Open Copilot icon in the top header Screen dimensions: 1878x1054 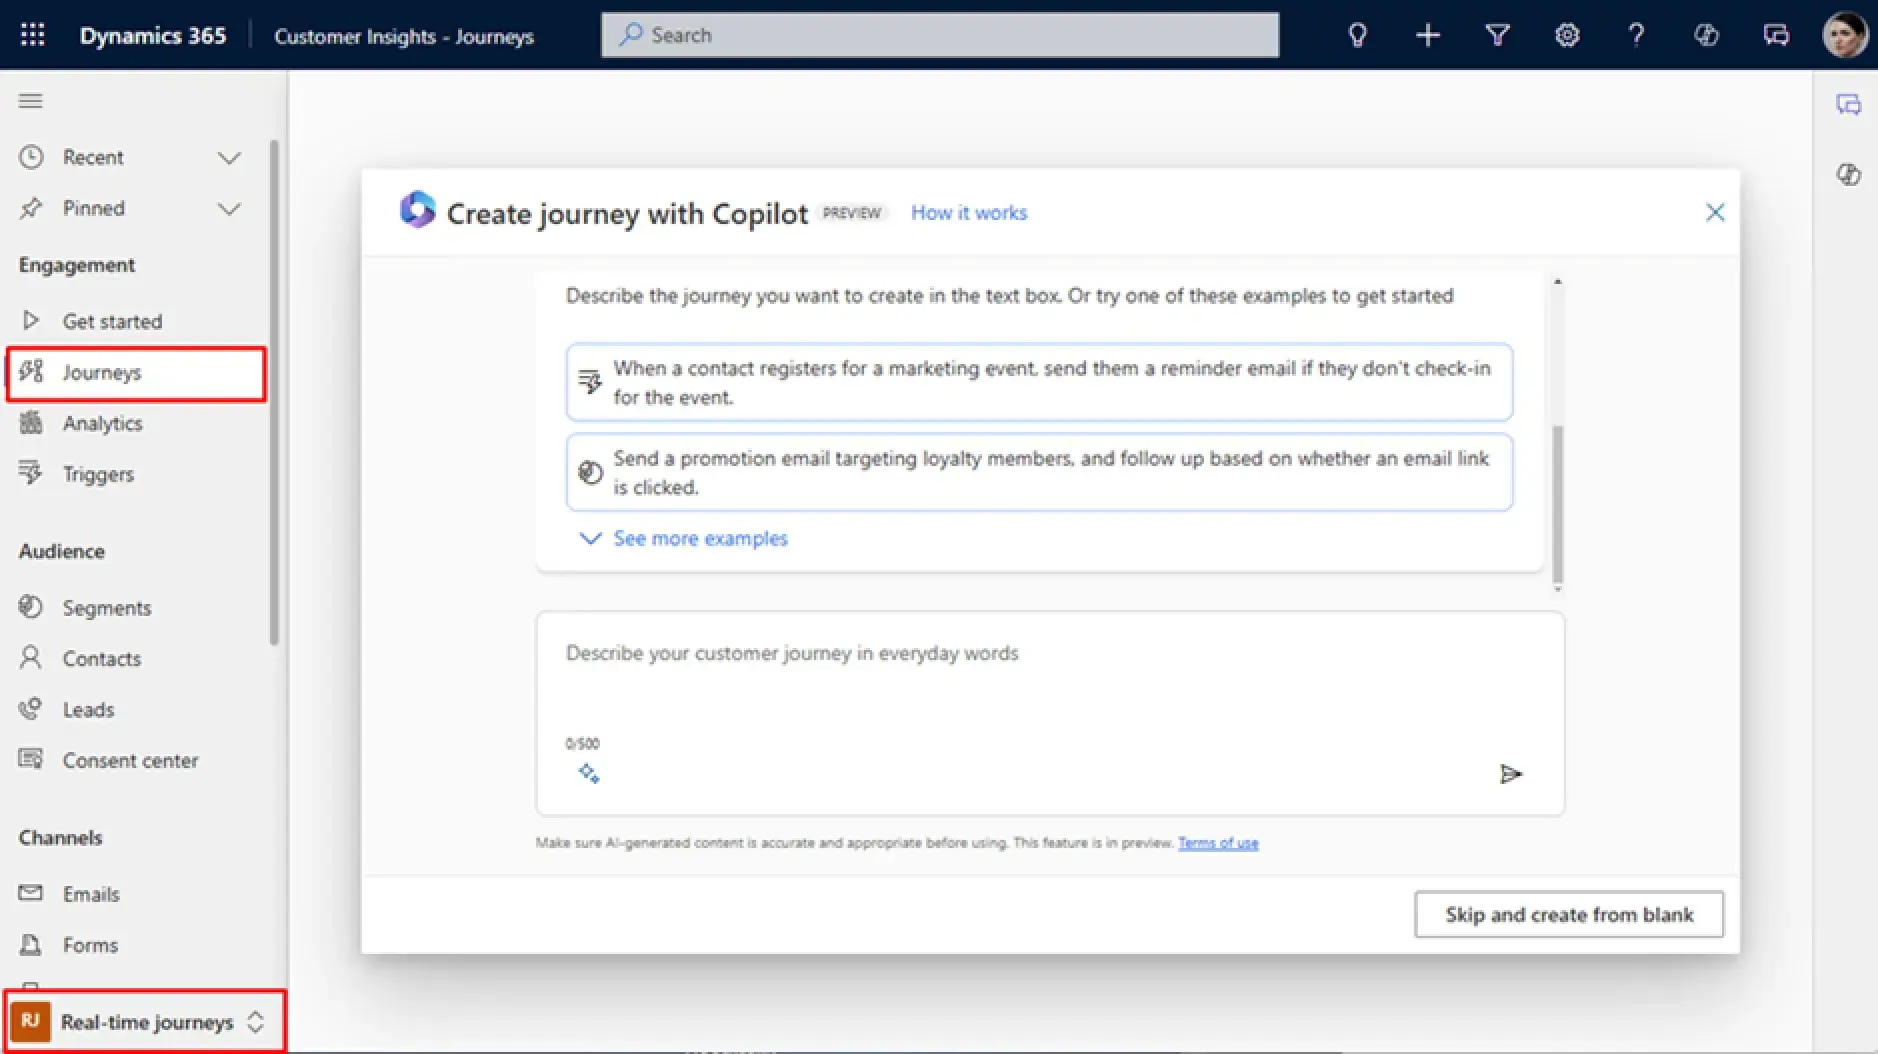(x=1706, y=35)
